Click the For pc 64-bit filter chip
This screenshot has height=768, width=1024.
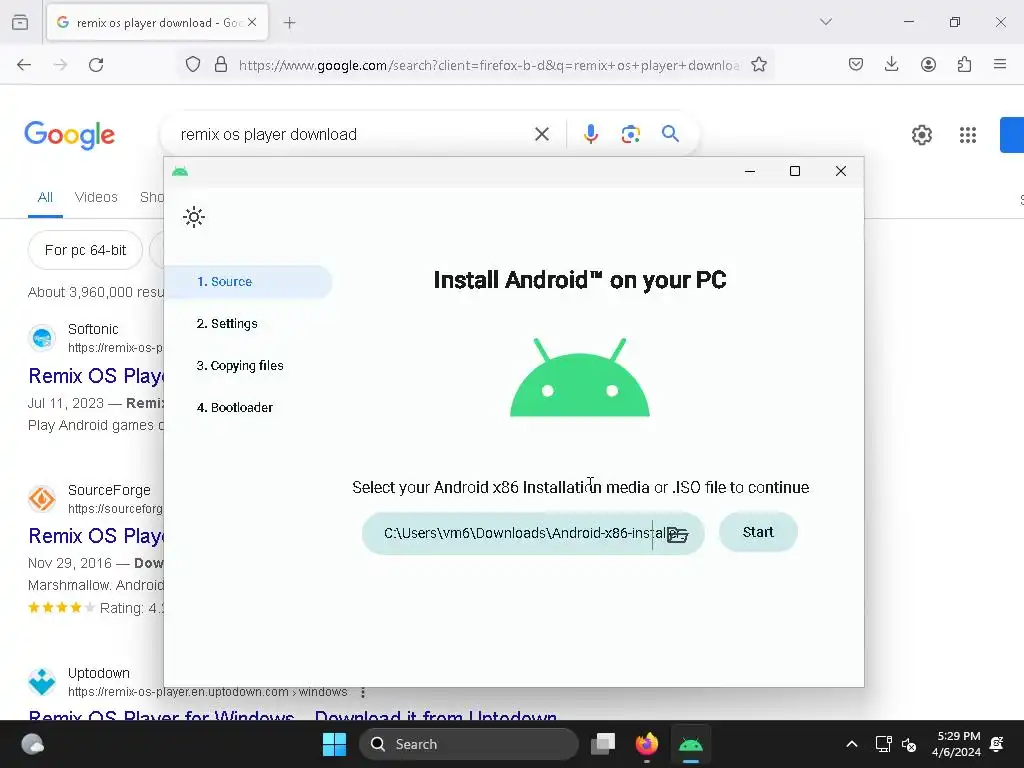(86, 250)
